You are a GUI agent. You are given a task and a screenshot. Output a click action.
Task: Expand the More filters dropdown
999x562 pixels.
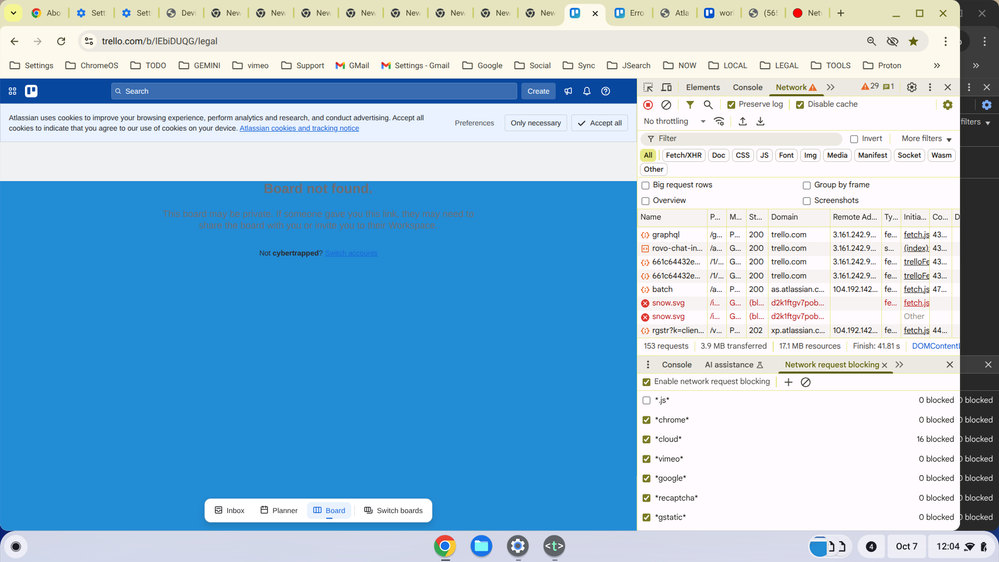[926, 139]
